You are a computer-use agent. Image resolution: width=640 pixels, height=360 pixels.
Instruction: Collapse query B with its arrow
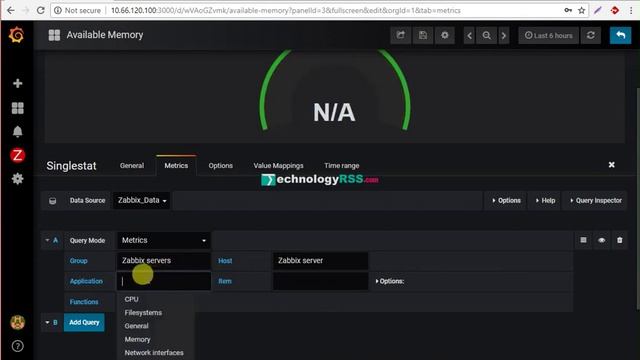47,322
